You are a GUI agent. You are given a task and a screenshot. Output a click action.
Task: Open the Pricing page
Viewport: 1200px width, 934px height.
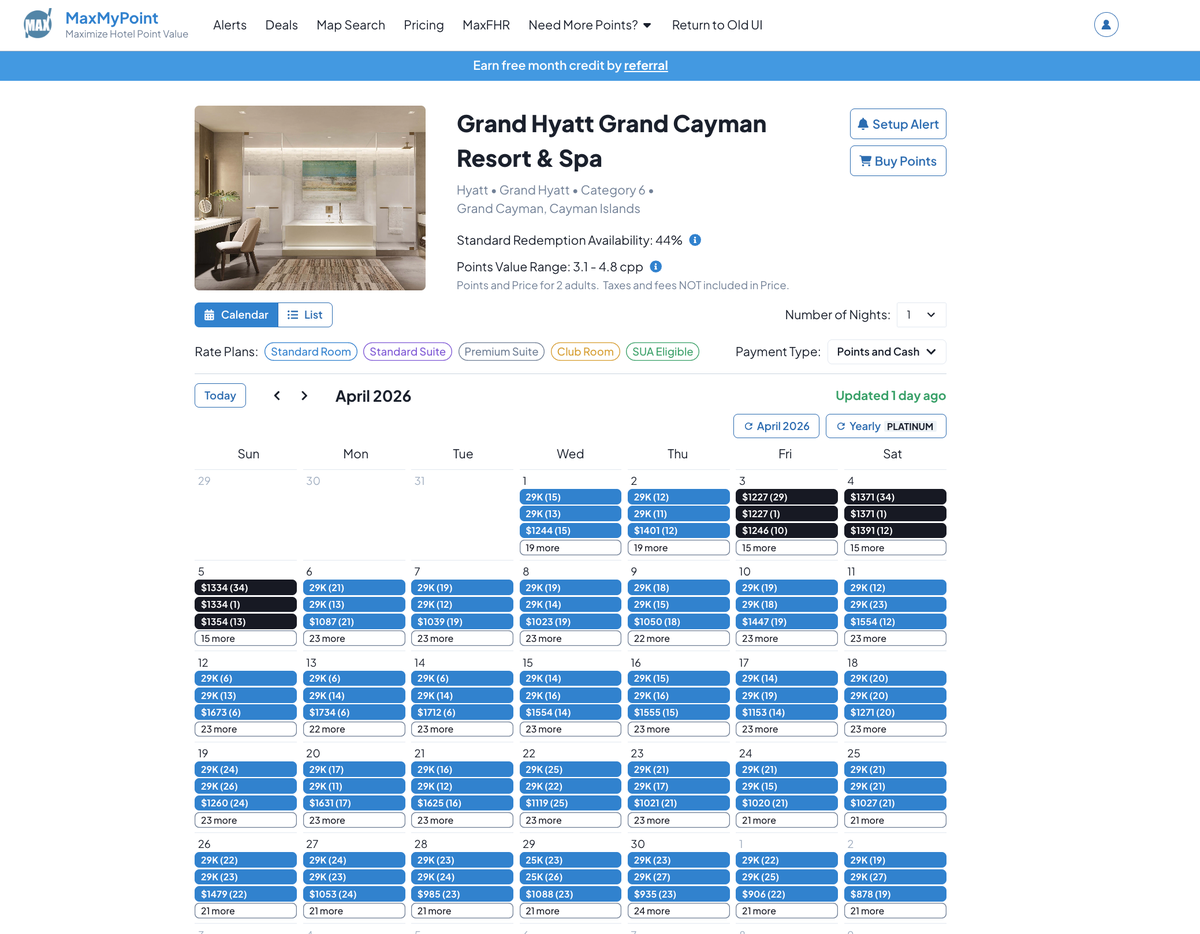coord(424,25)
